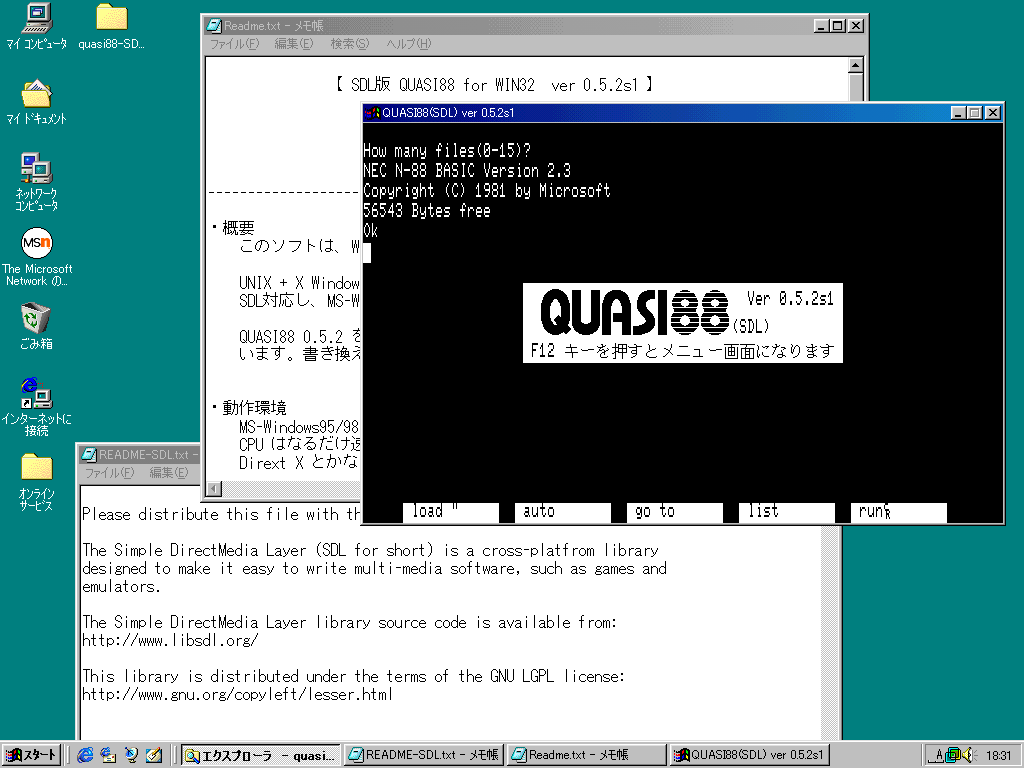Click 'NEC N-88 BASIC Version 2.3' text
Viewport: 1024px width, 768px height.
[x=467, y=170]
